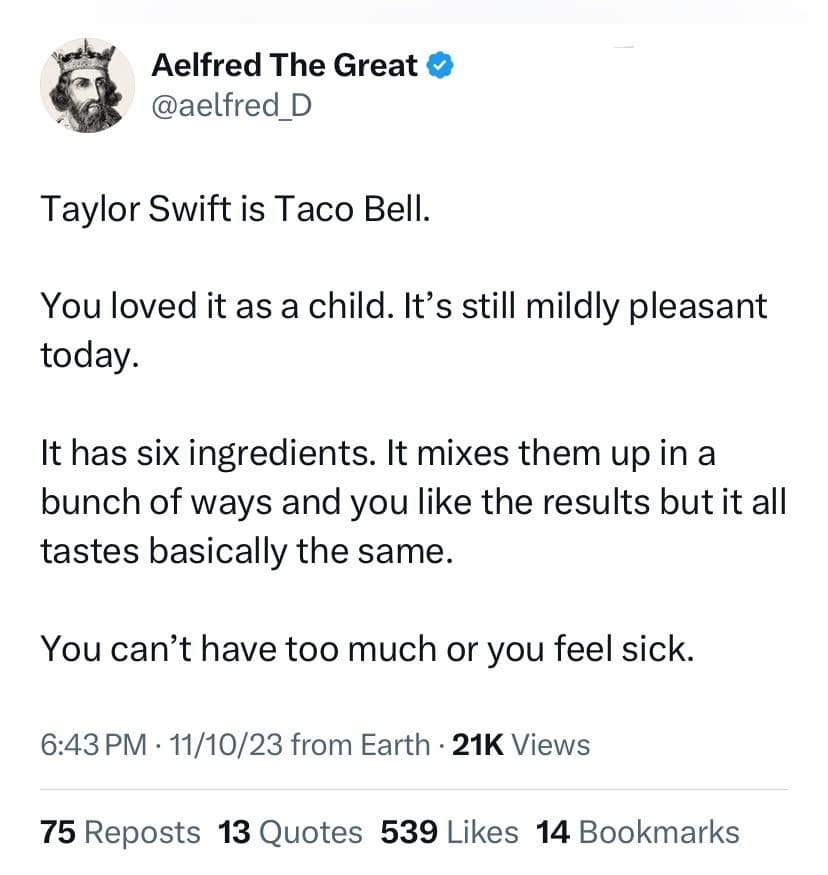Click the 'You loved it as a child' sentence

210,306
